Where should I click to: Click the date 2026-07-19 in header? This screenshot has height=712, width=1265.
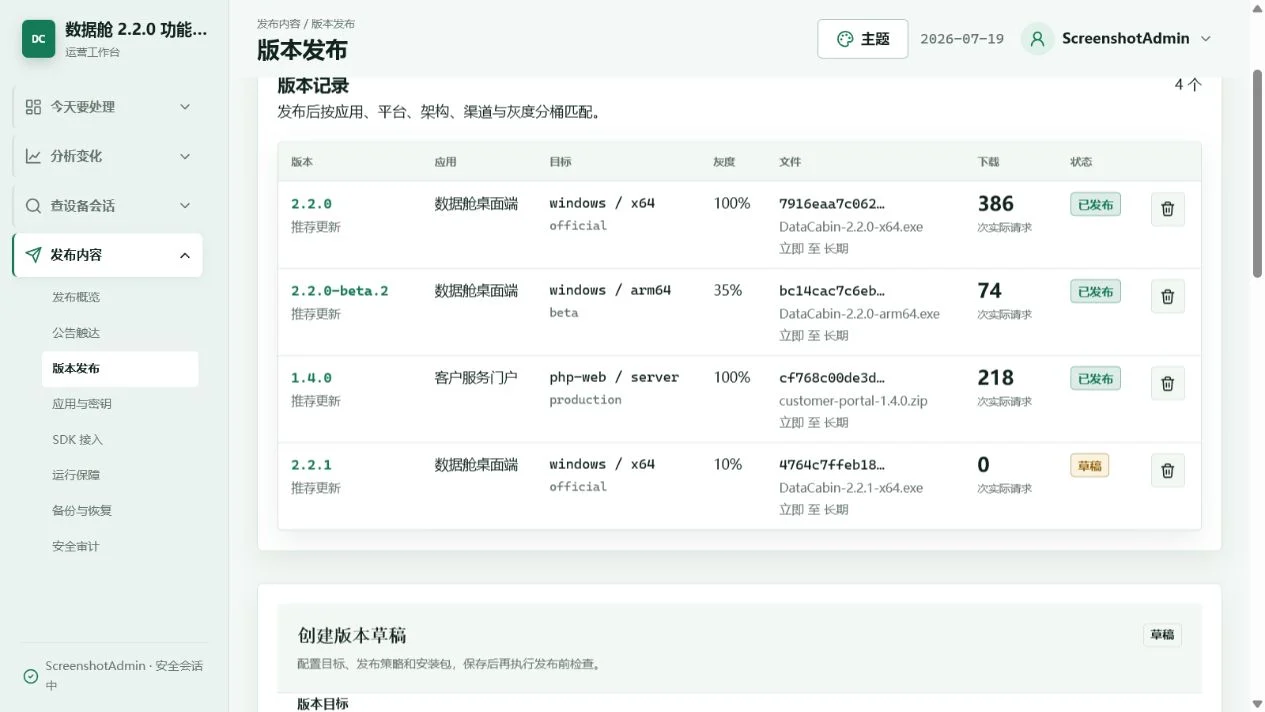pos(962,39)
